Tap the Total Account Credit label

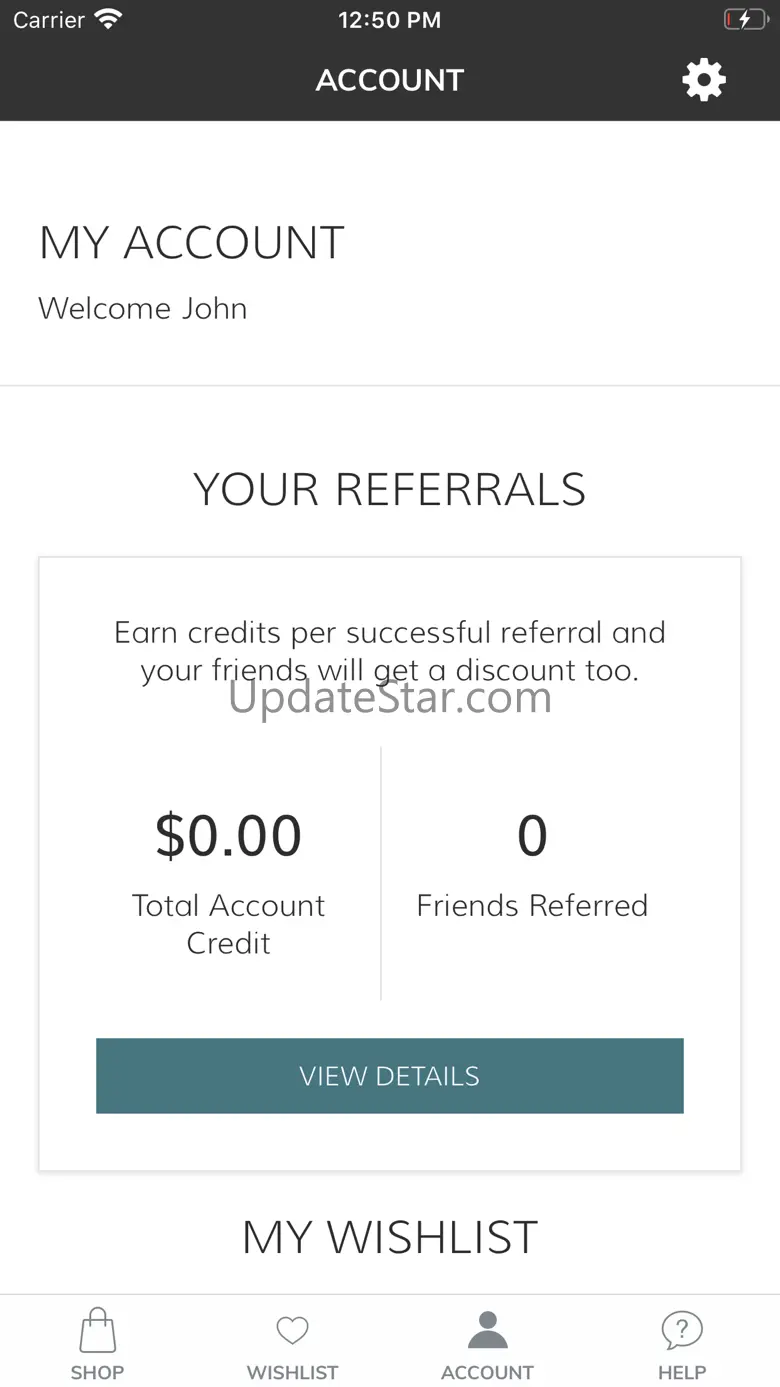click(x=228, y=923)
